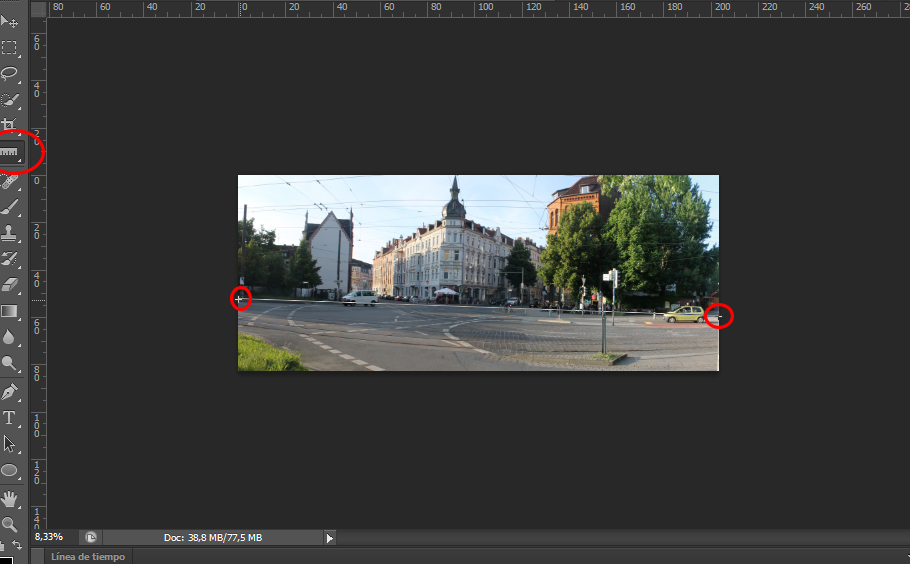The image size is (910, 564).
Task: Click the 8,33% zoom level field
Action: click(x=49, y=537)
